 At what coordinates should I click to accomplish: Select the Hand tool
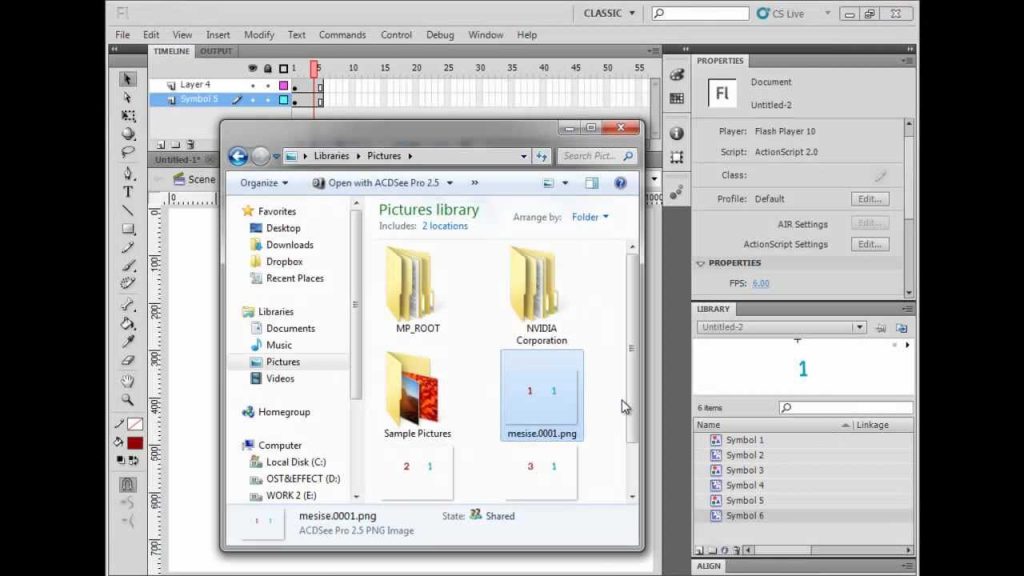(128, 380)
